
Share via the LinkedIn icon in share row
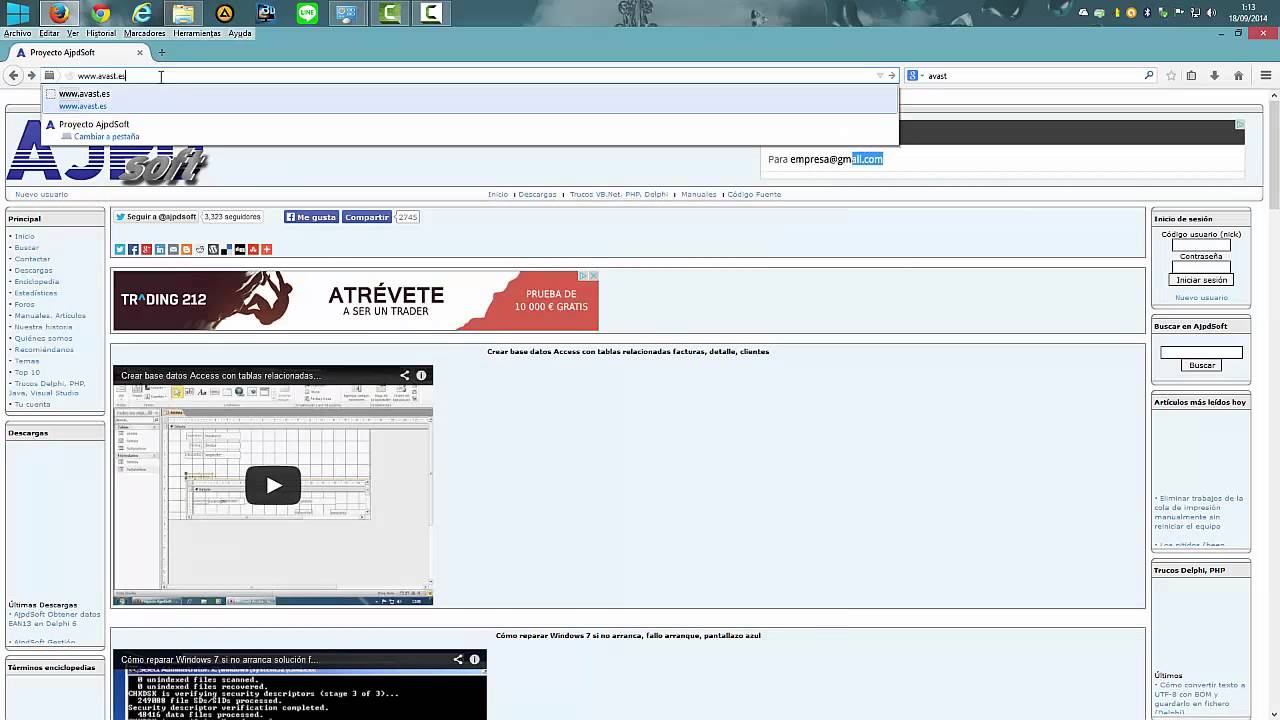[160, 249]
